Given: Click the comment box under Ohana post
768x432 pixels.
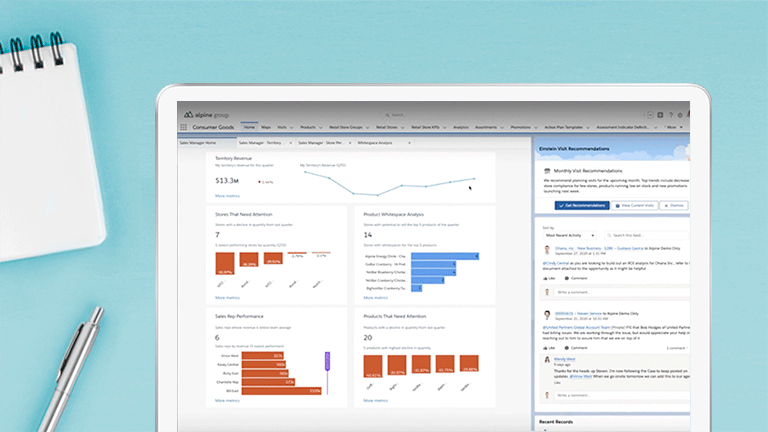Looking at the screenshot, I should tap(622, 292).
